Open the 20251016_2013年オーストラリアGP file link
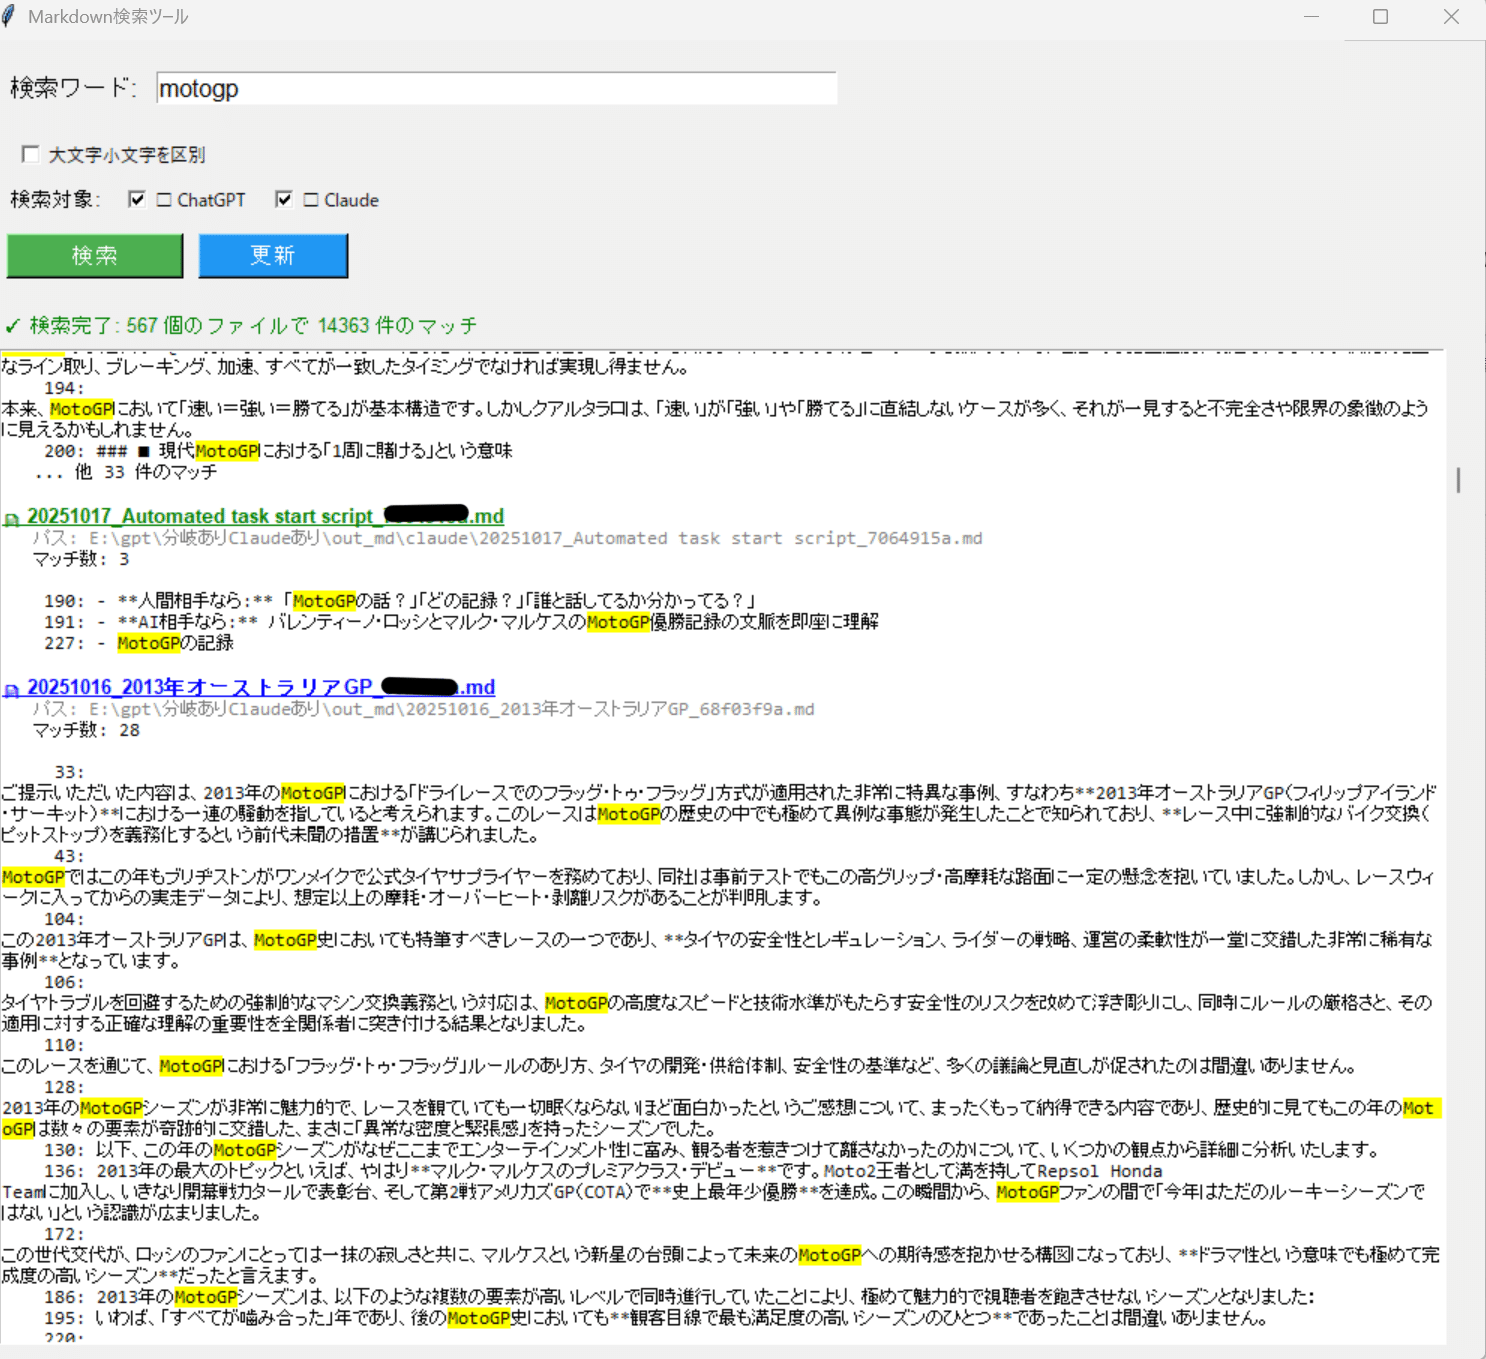The width and height of the screenshot is (1486, 1359). (261, 687)
